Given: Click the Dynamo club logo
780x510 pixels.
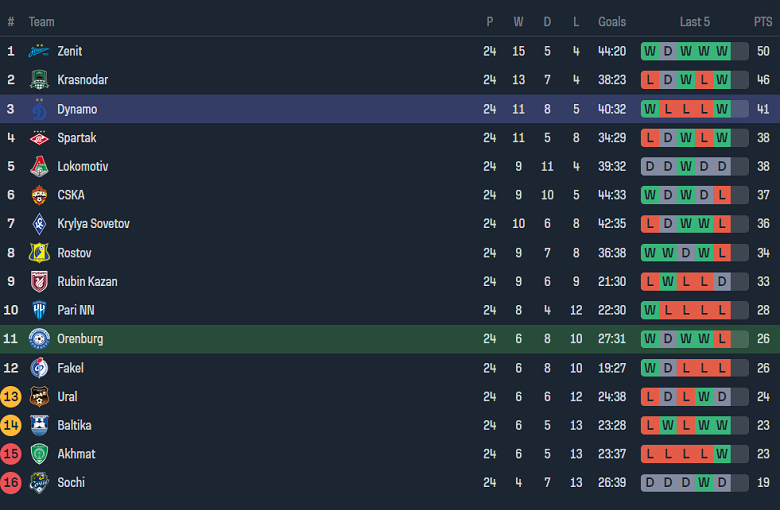Looking at the screenshot, I should click(39, 109).
